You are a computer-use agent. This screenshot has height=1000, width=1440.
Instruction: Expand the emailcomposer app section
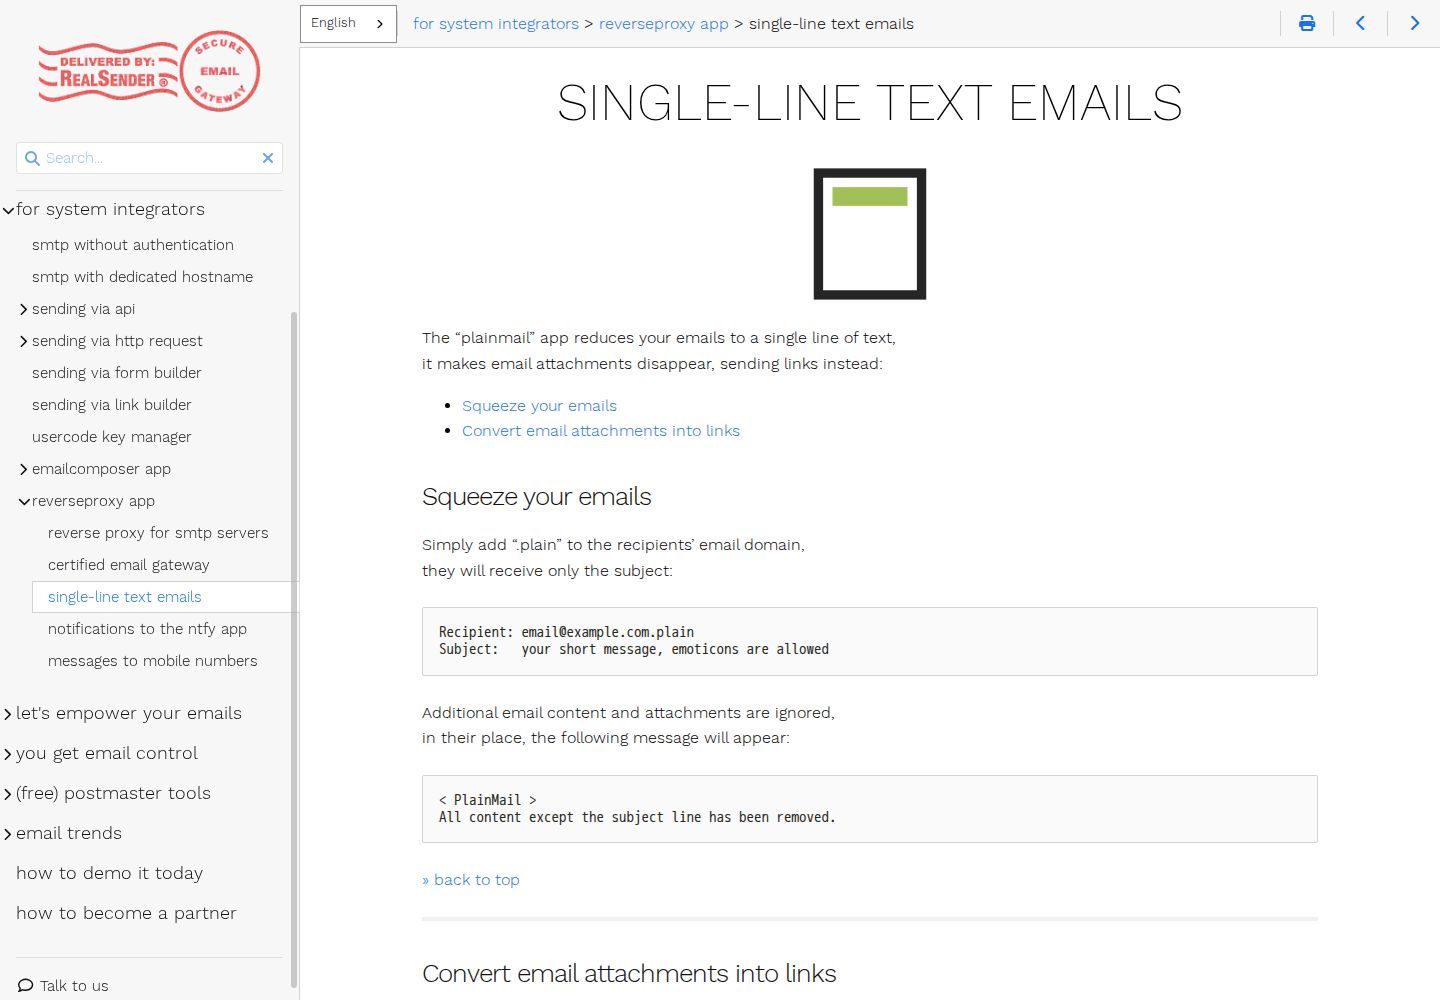click(x=23, y=469)
